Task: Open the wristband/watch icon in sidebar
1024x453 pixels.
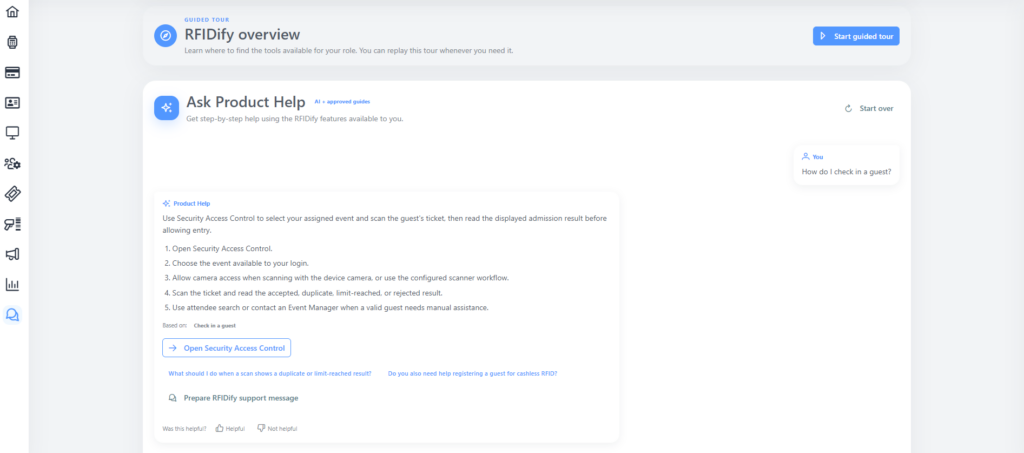Action: 12,42
